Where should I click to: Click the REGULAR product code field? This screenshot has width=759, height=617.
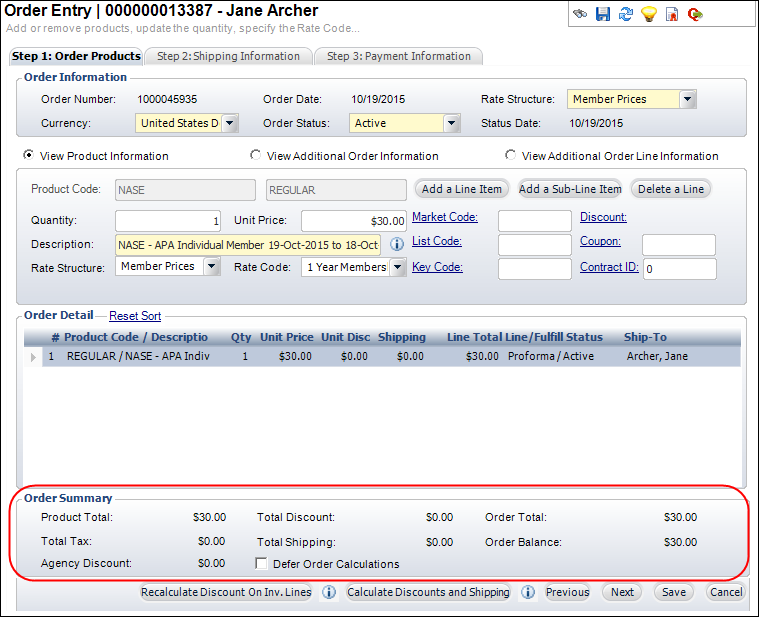click(x=336, y=190)
